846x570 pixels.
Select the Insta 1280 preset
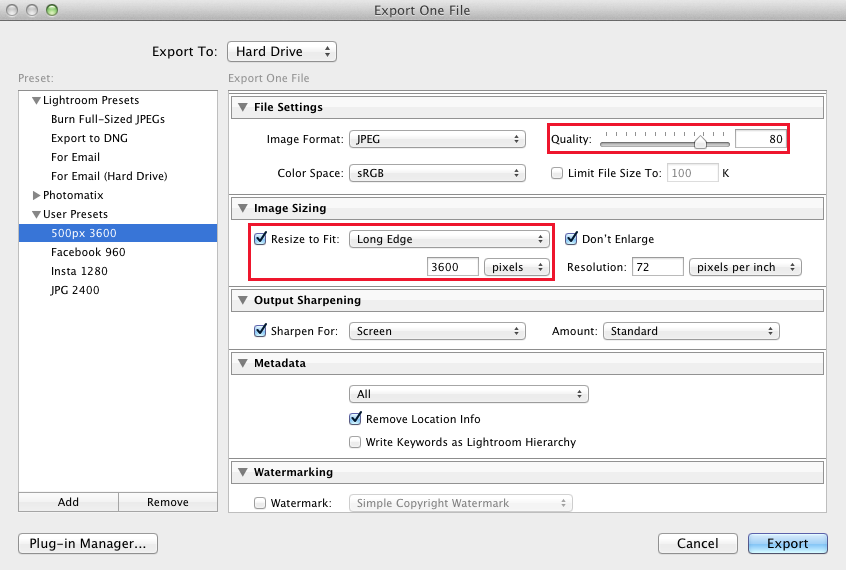tap(79, 271)
